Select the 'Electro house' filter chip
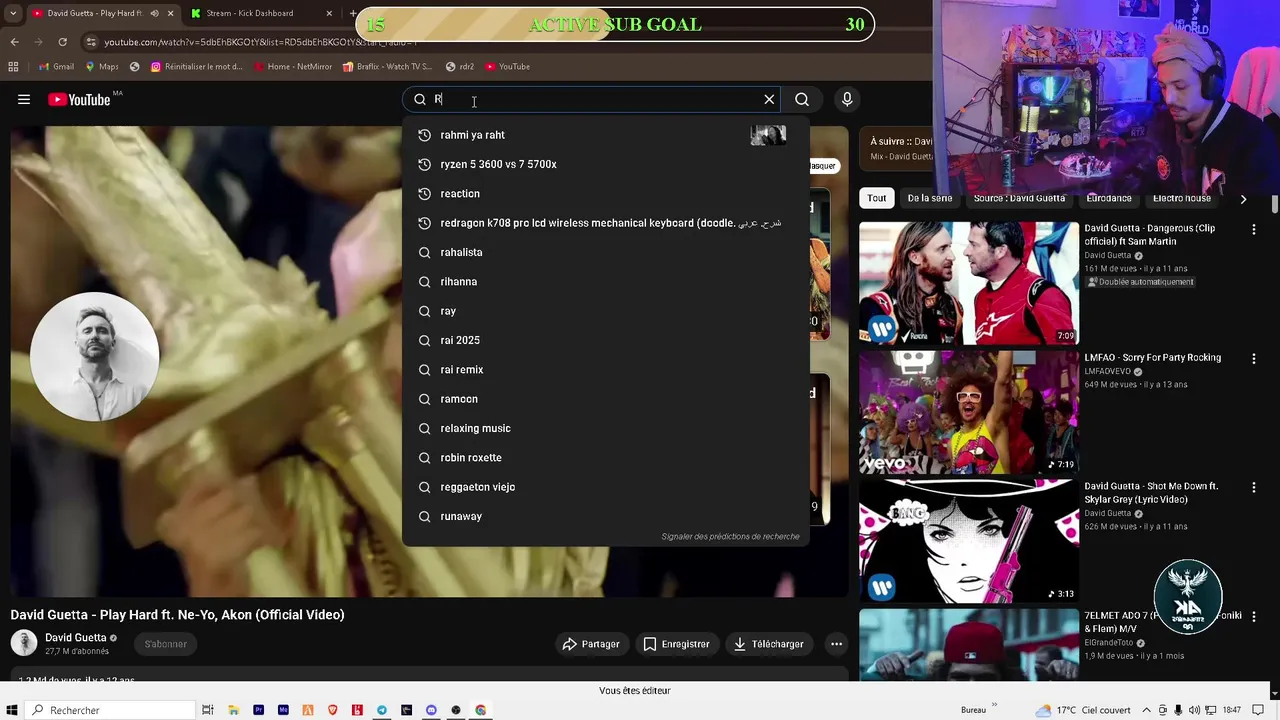 tap(1182, 198)
